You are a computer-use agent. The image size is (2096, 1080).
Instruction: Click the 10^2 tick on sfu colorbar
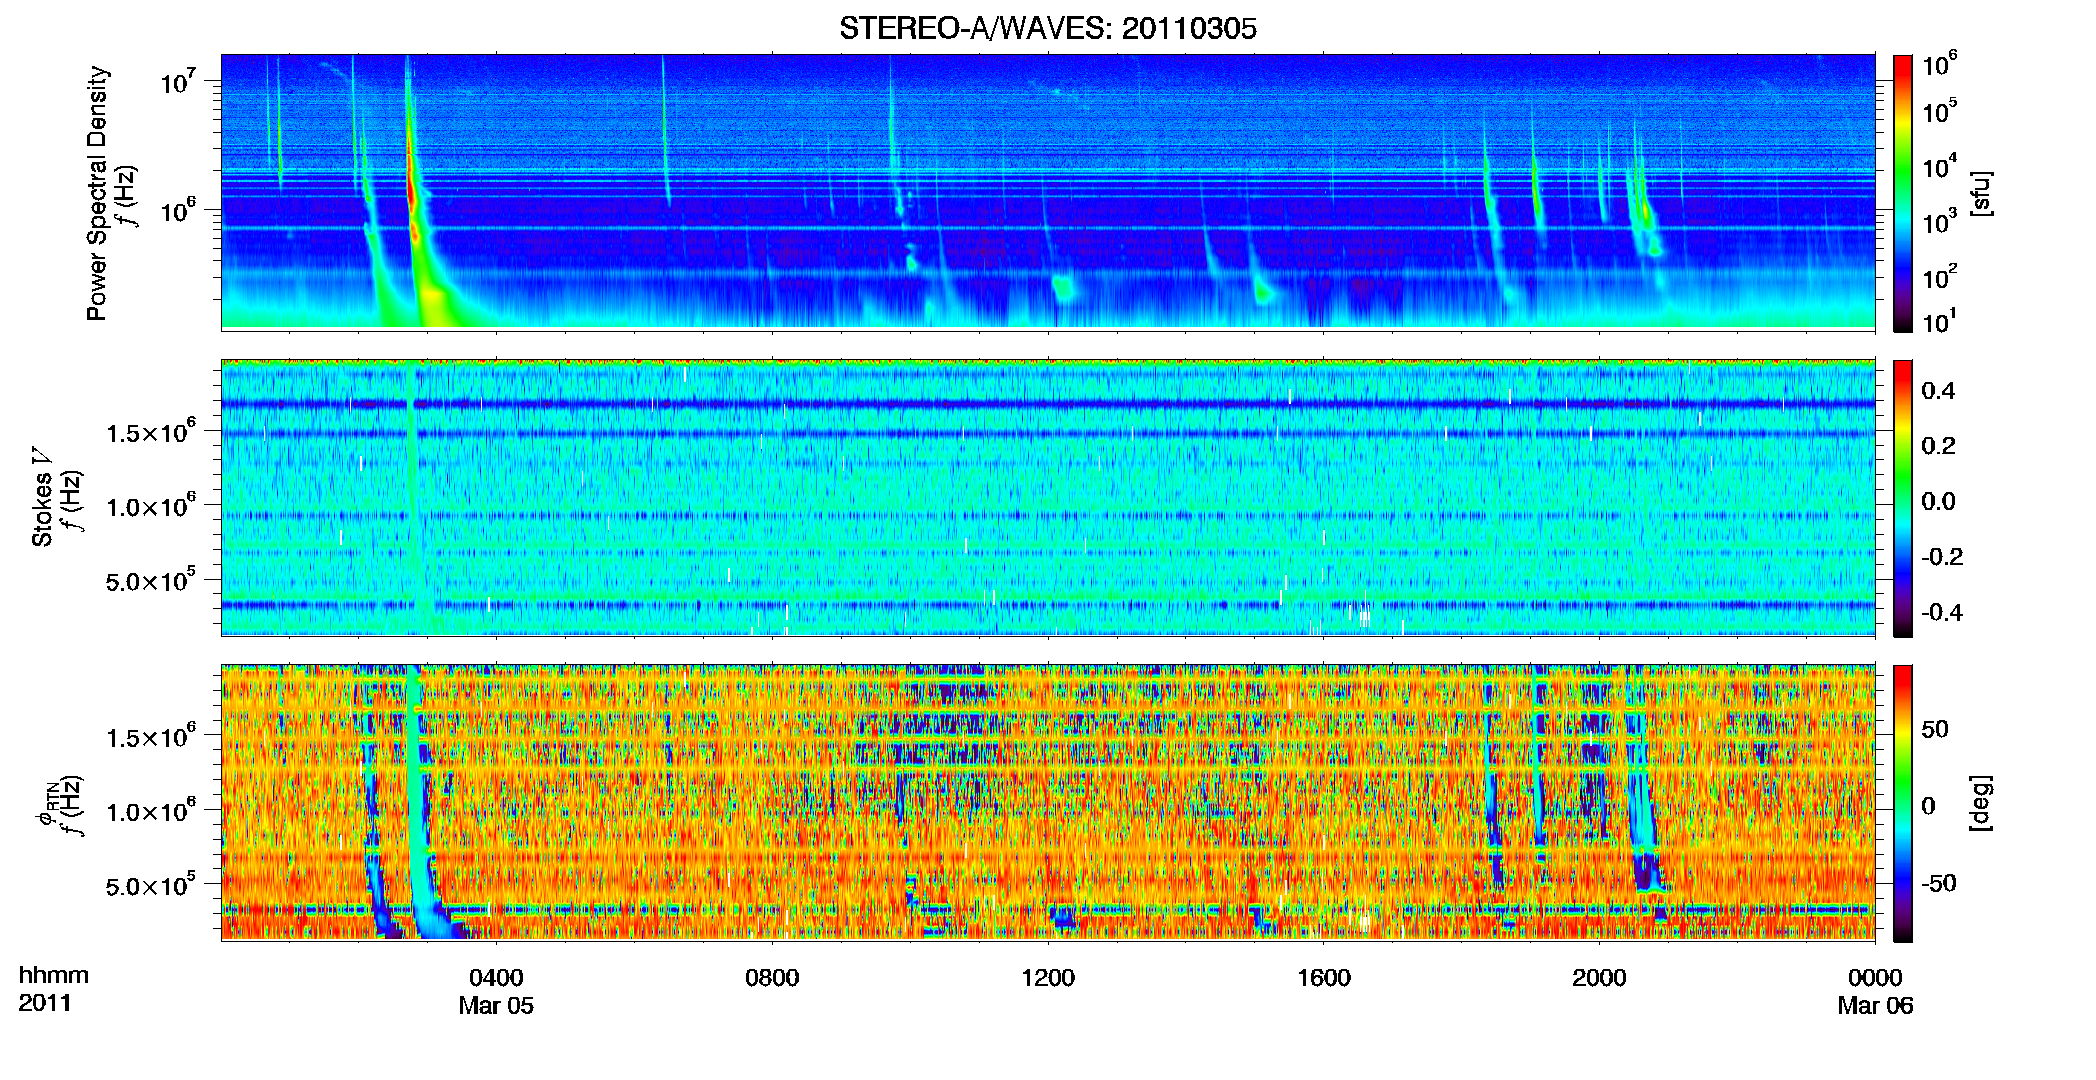point(1939,276)
